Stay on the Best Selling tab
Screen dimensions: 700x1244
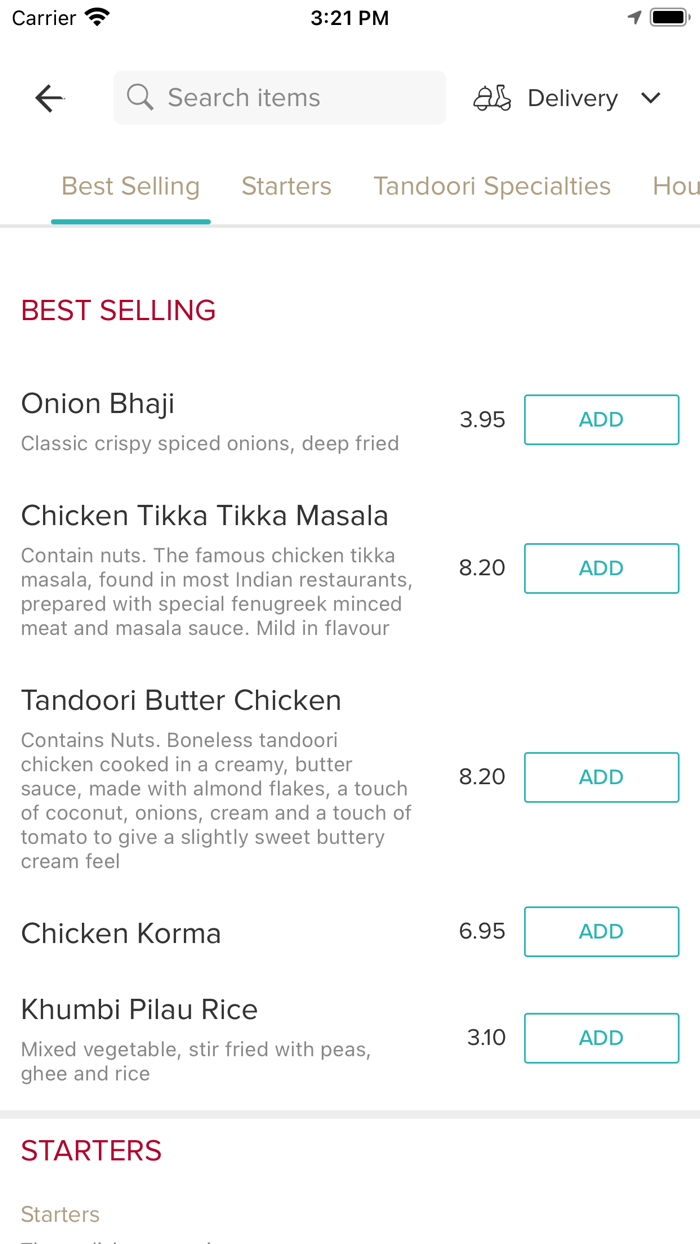[x=130, y=186]
